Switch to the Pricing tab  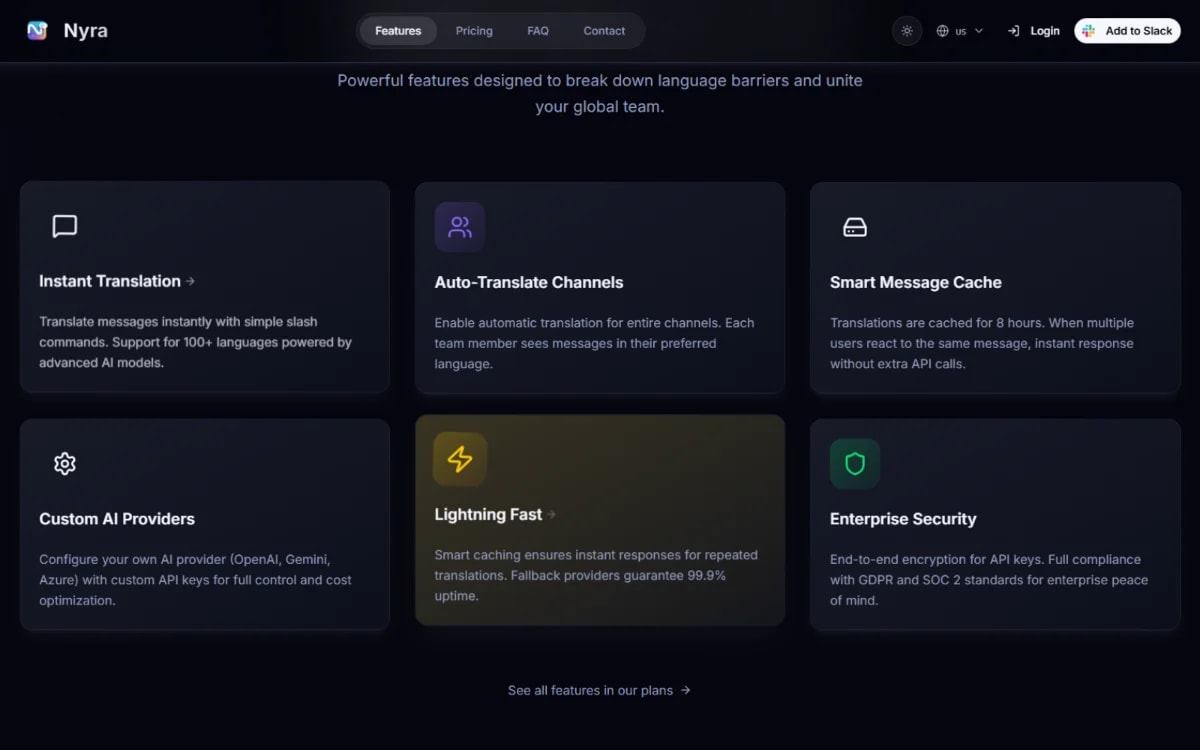pyautogui.click(x=474, y=31)
